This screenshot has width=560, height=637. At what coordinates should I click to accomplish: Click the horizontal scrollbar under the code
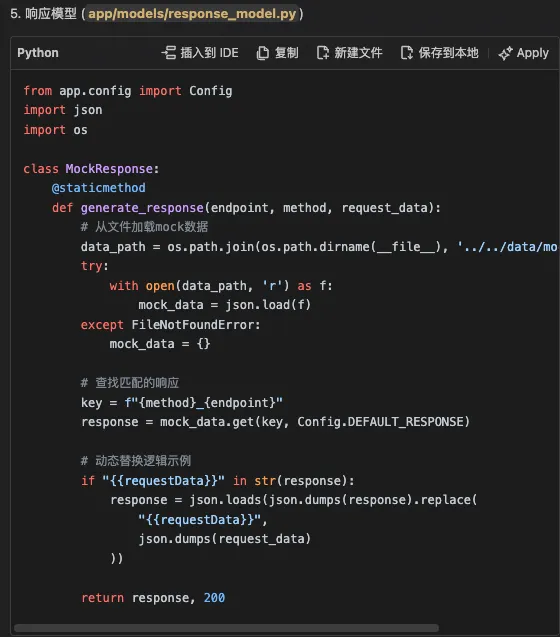point(226,628)
